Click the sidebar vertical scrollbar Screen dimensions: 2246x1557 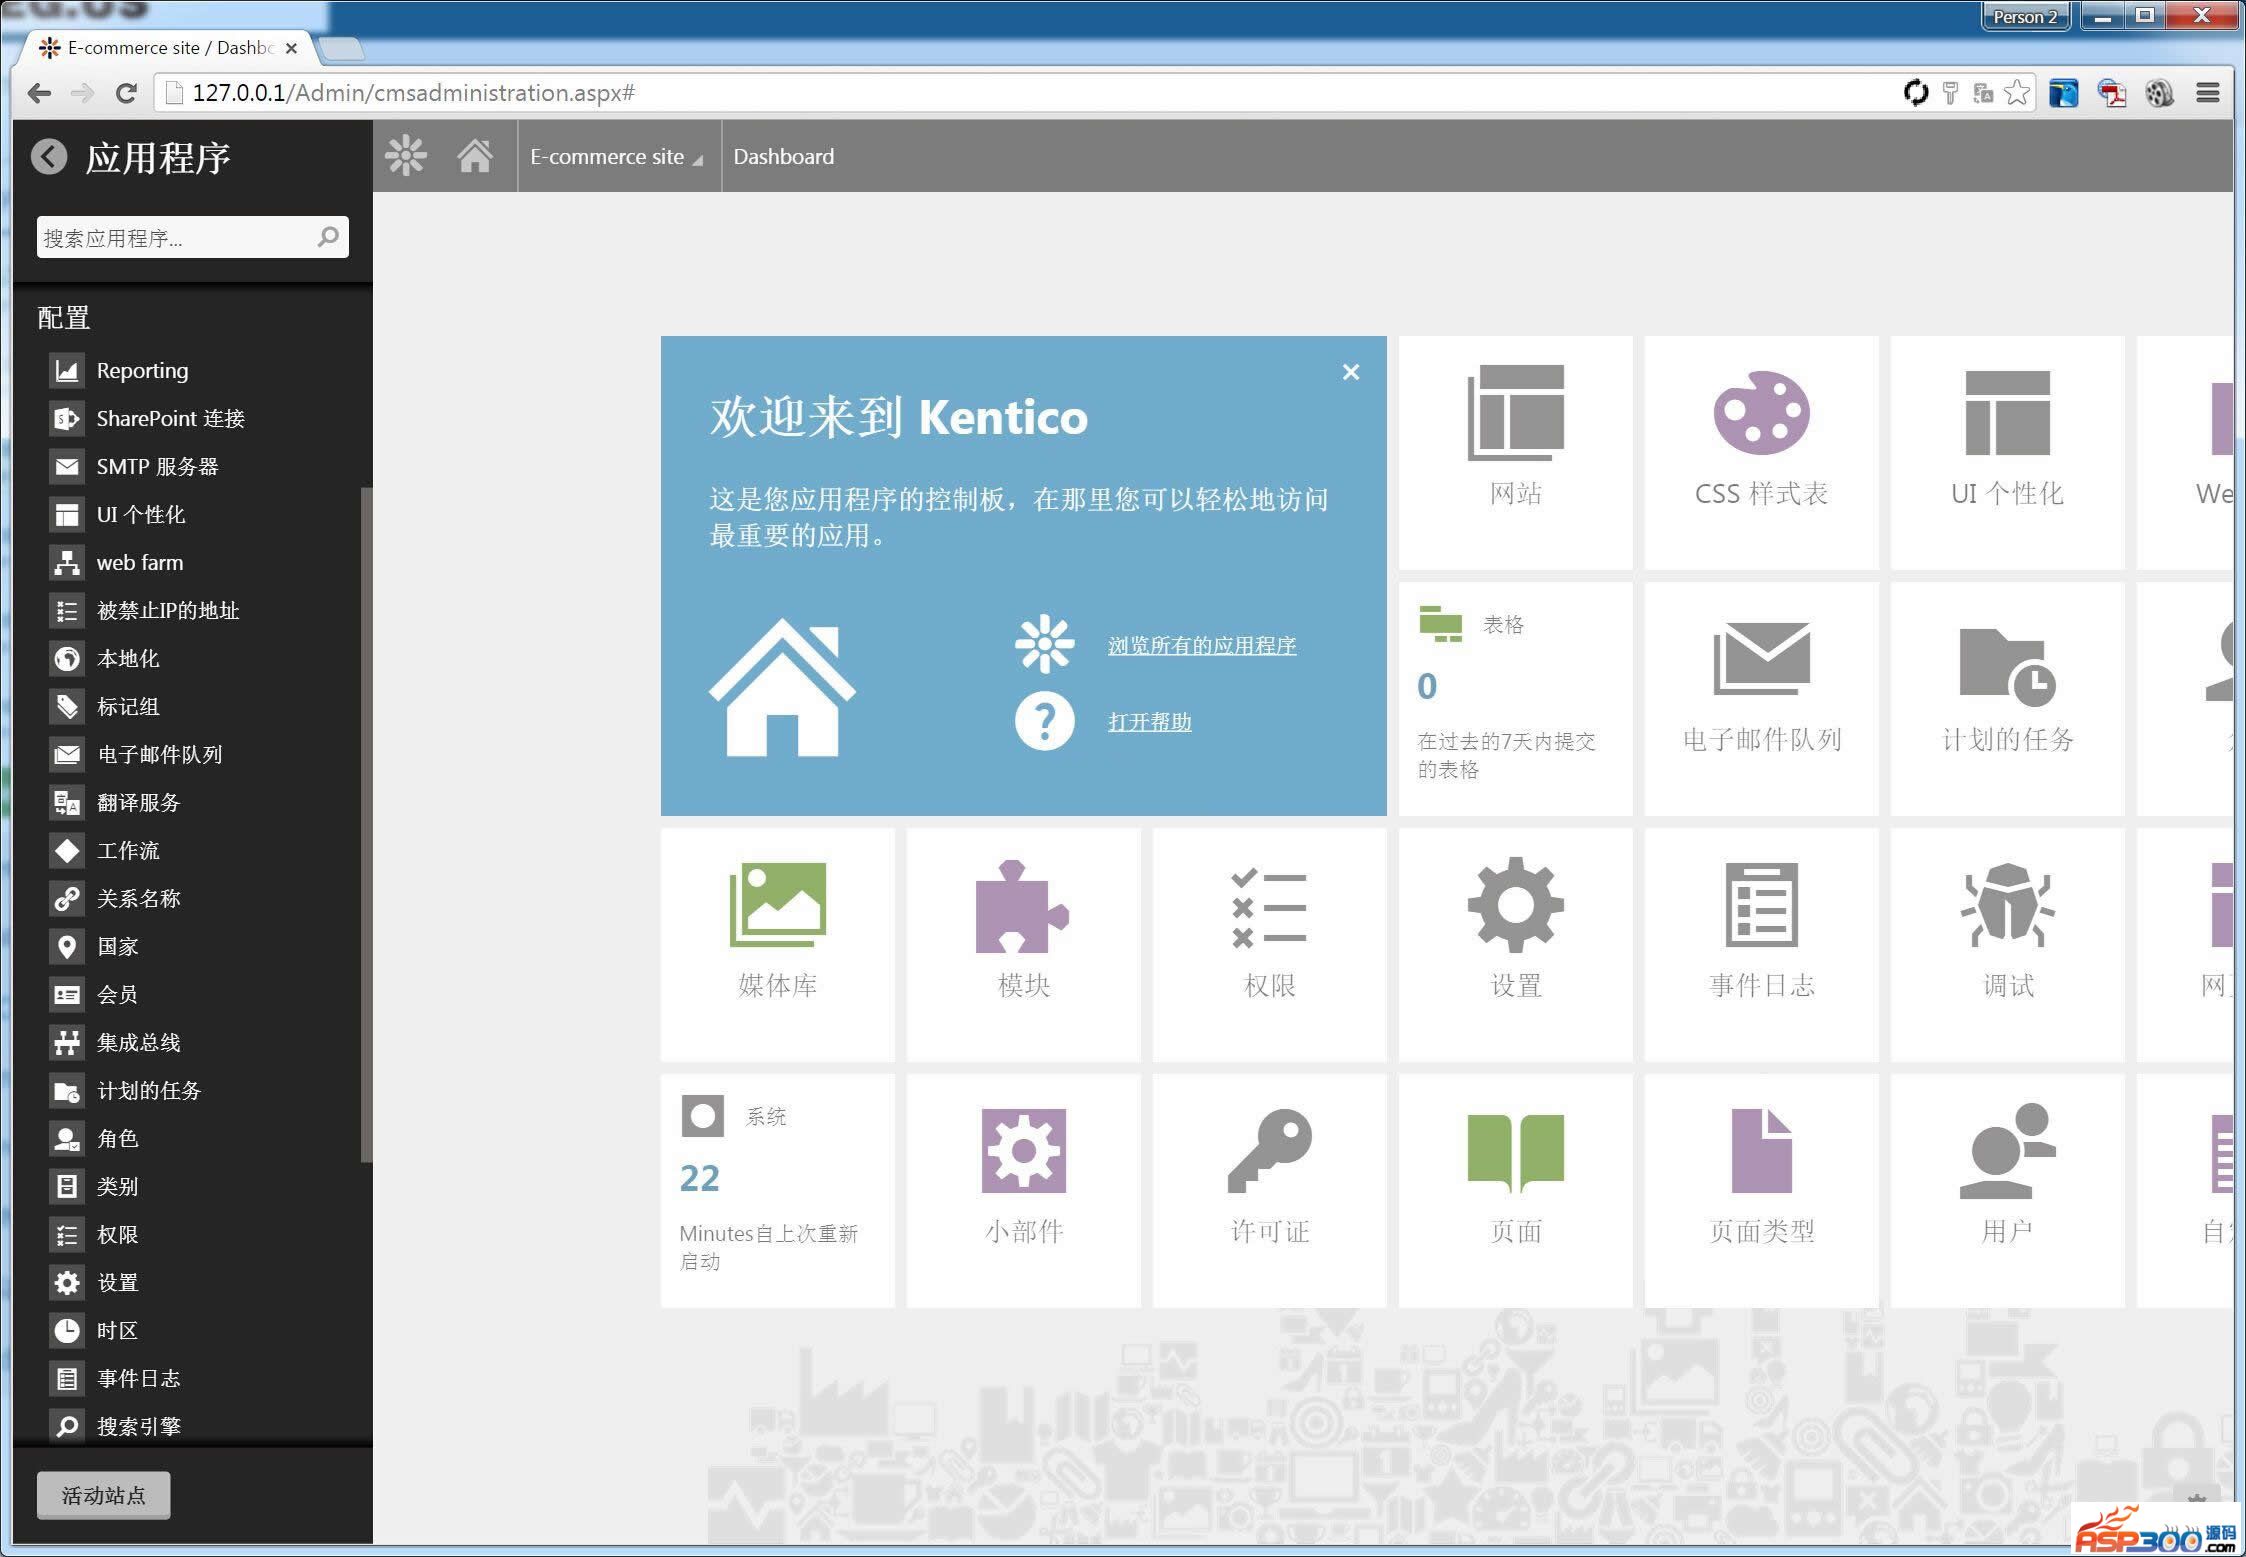366,820
